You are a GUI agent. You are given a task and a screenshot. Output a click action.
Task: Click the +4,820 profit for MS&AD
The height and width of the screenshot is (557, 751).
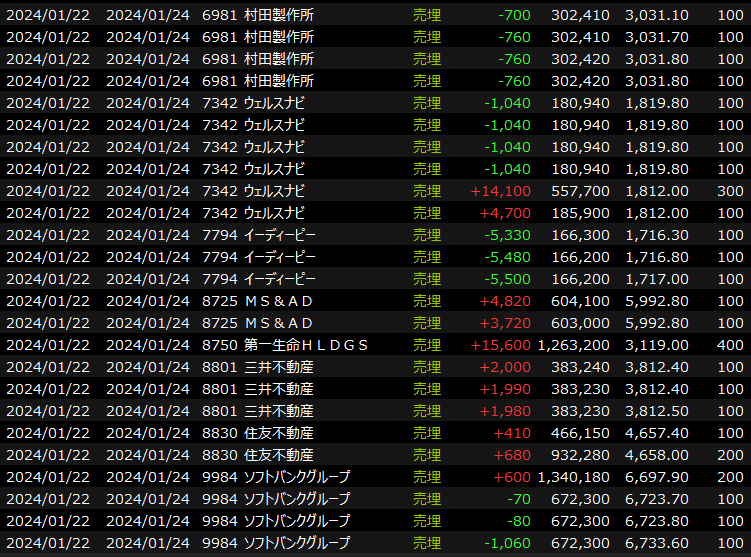(506, 301)
